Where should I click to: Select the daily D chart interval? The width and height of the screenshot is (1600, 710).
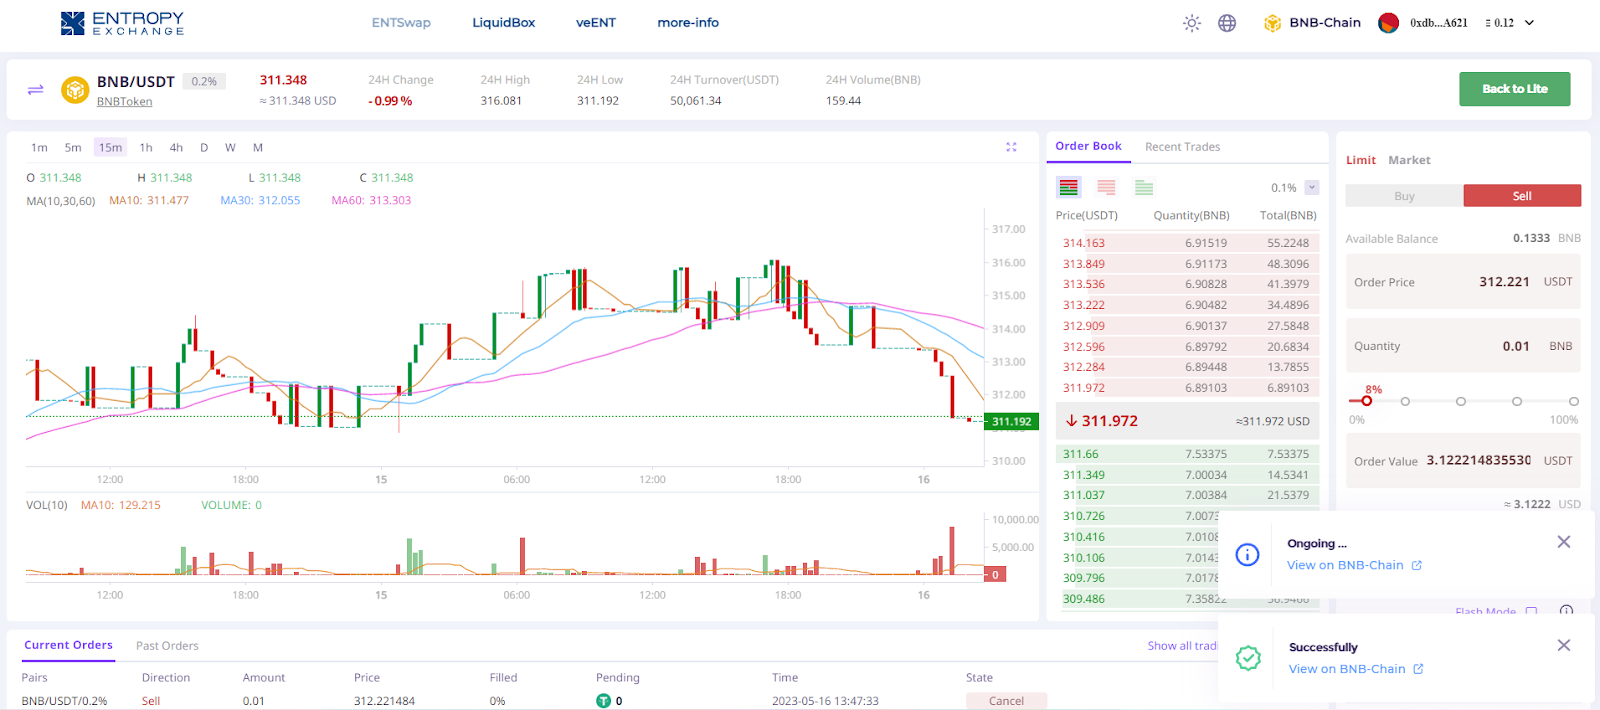click(204, 148)
